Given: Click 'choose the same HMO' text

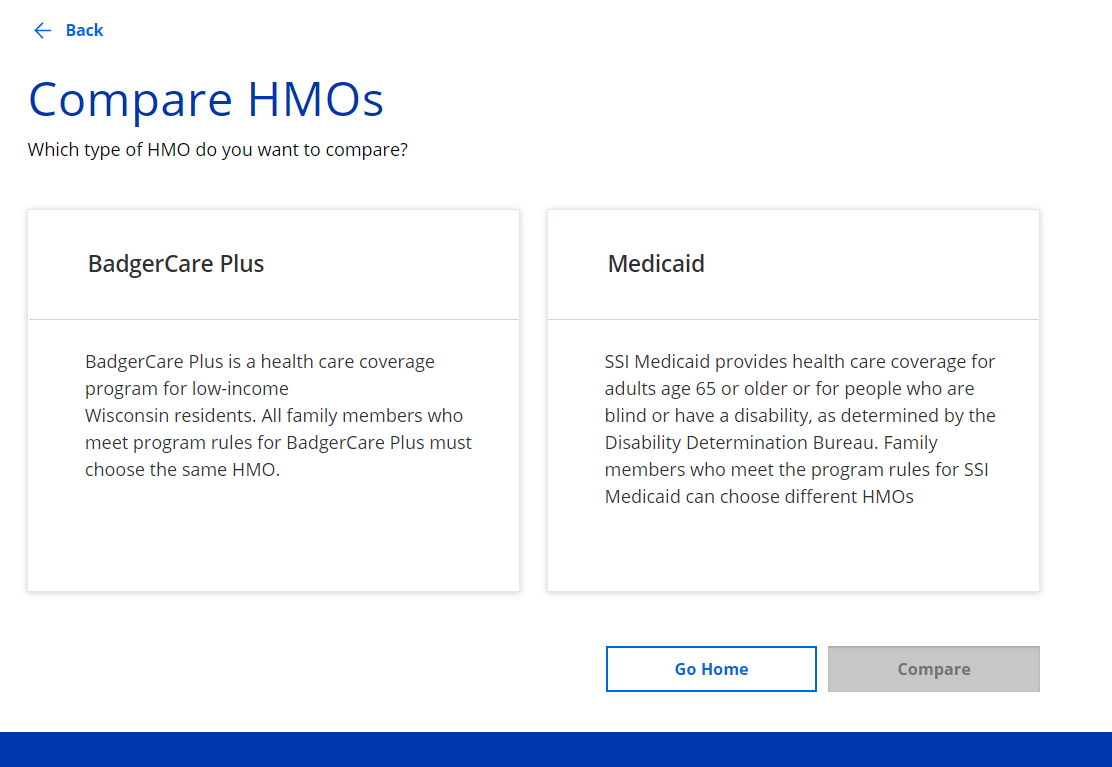Looking at the screenshot, I should pyautogui.click(x=182, y=470).
